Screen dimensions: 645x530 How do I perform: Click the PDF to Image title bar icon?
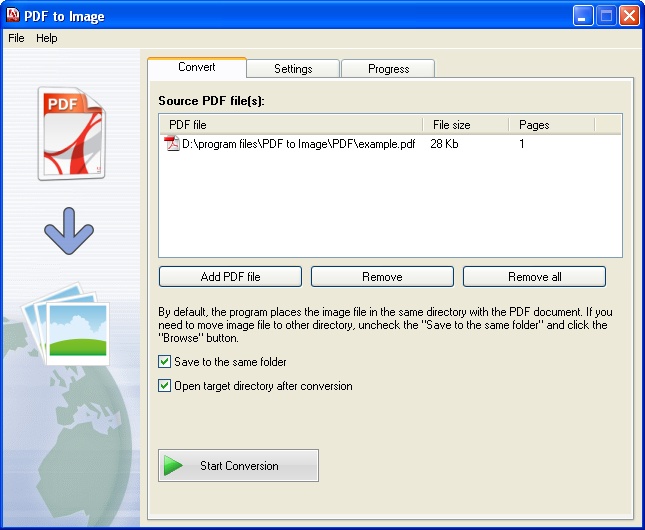tap(13, 15)
